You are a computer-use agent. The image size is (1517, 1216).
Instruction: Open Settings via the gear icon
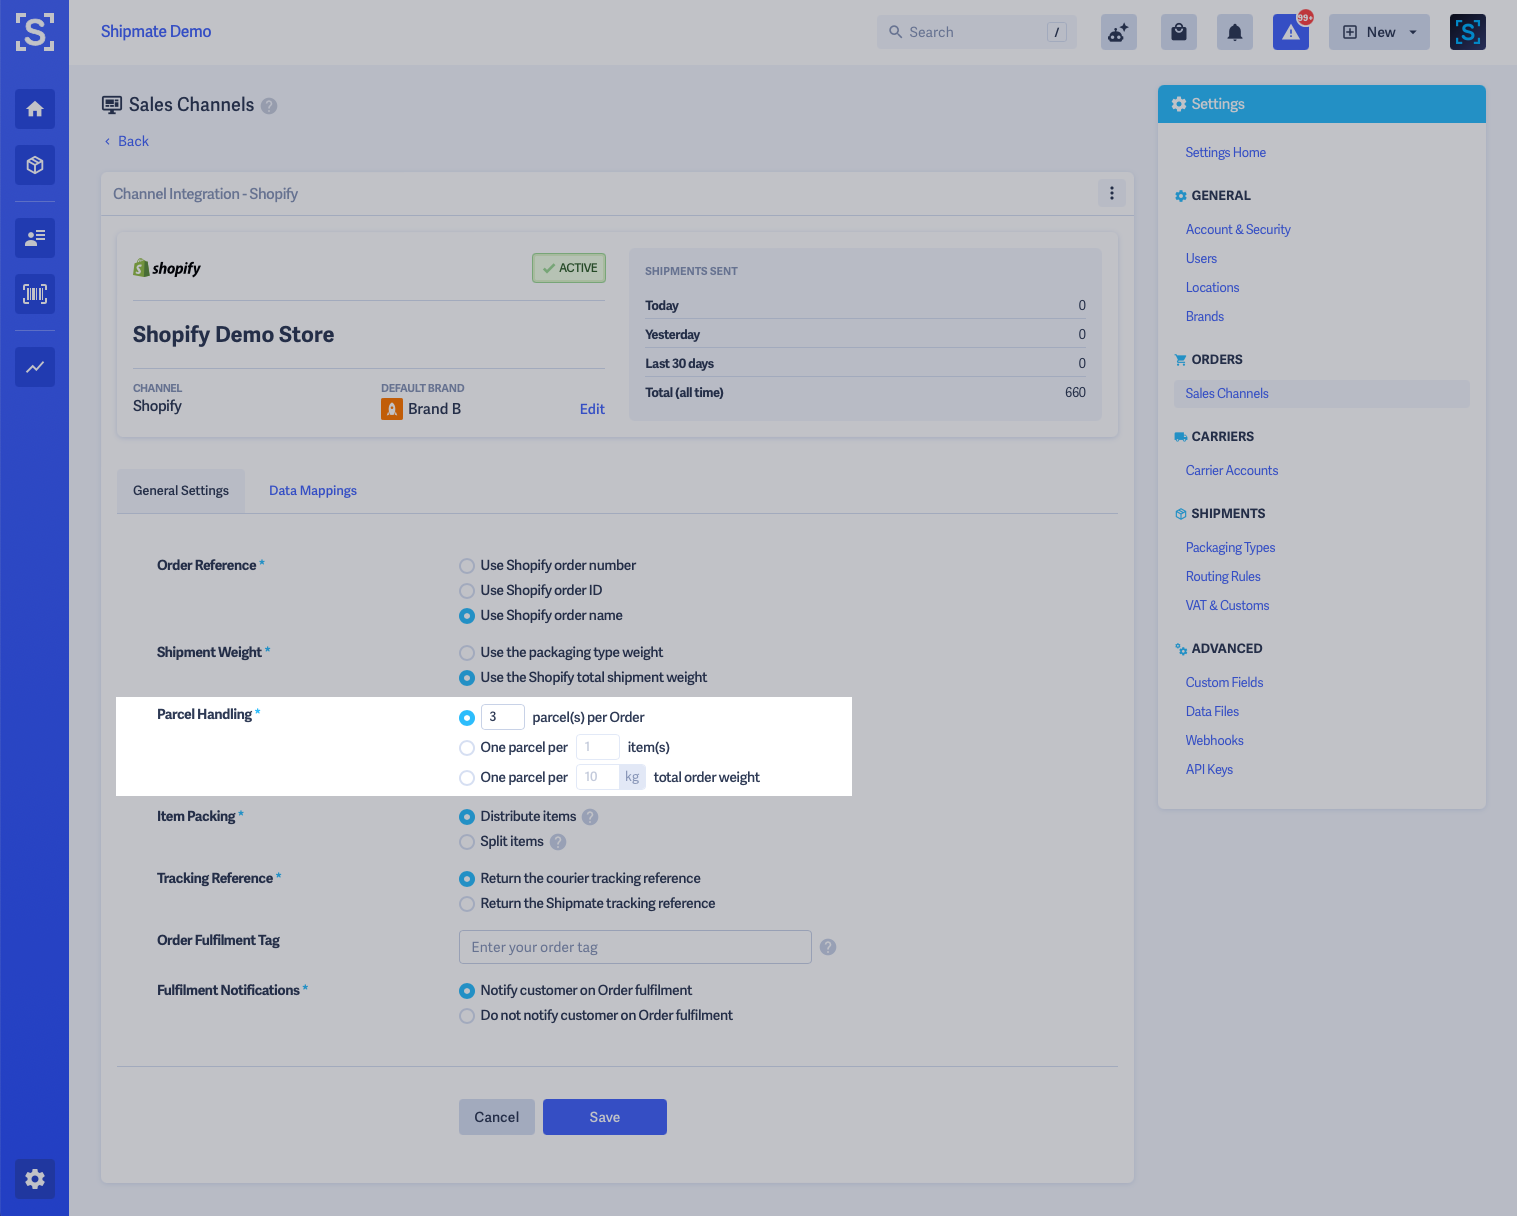tap(35, 1179)
